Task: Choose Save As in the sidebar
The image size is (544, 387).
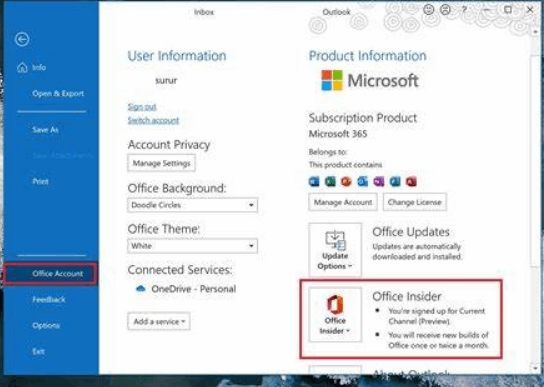Action: (45, 130)
